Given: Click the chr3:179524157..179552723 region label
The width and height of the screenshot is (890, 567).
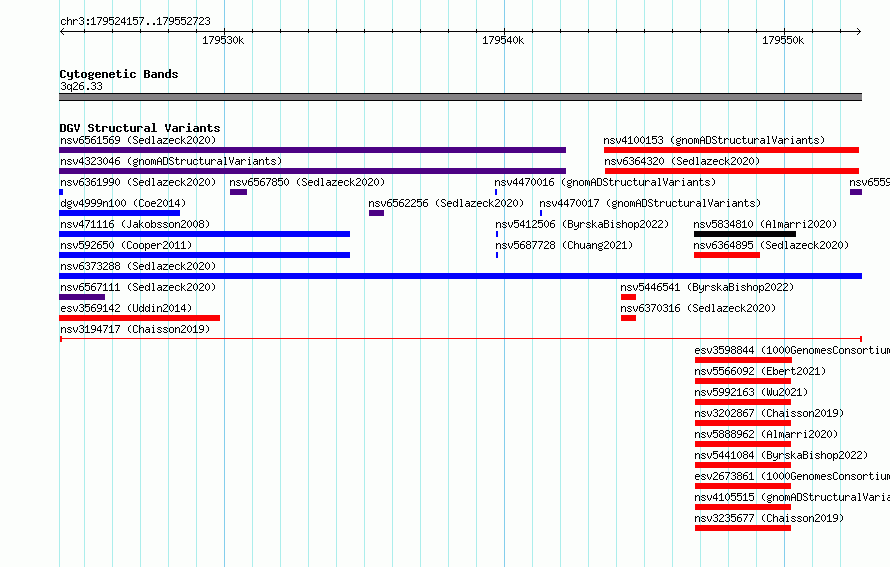Looking at the screenshot, I should [135, 21].
